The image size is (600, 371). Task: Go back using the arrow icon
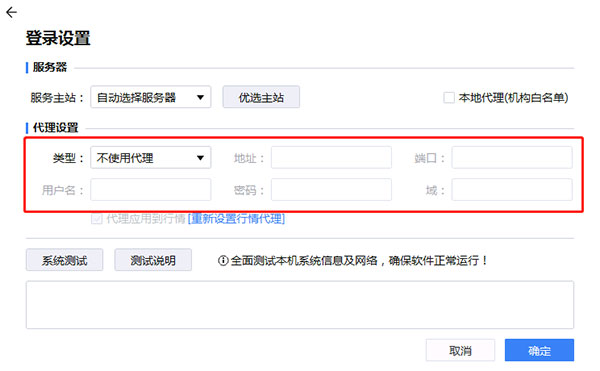point(11,13)
